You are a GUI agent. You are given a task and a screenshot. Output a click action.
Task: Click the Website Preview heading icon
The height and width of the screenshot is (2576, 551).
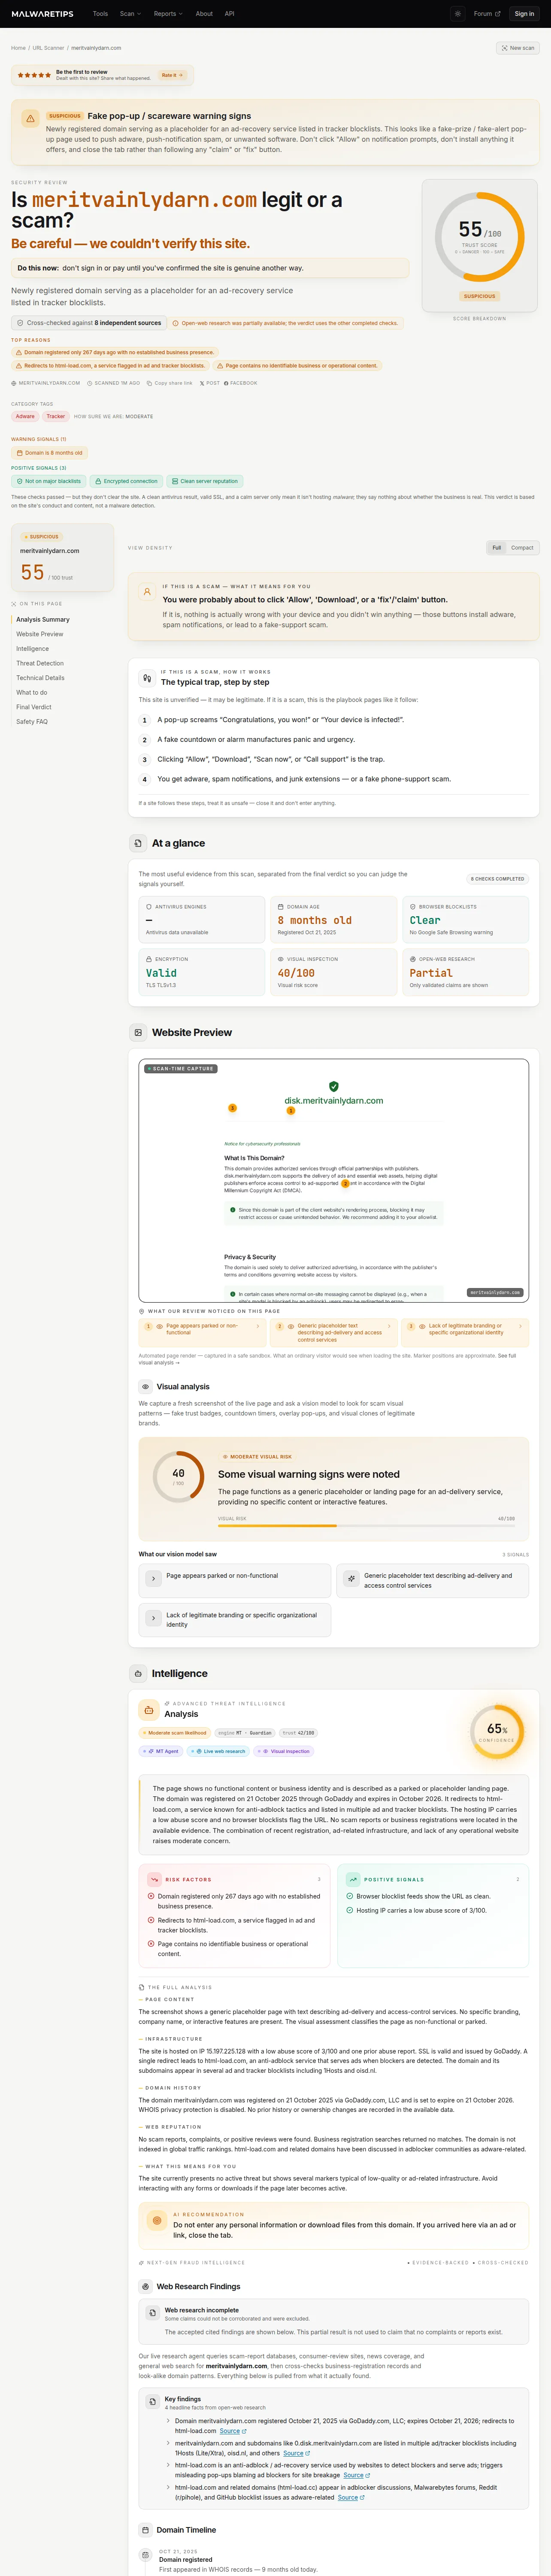(x=138, y=1032)
